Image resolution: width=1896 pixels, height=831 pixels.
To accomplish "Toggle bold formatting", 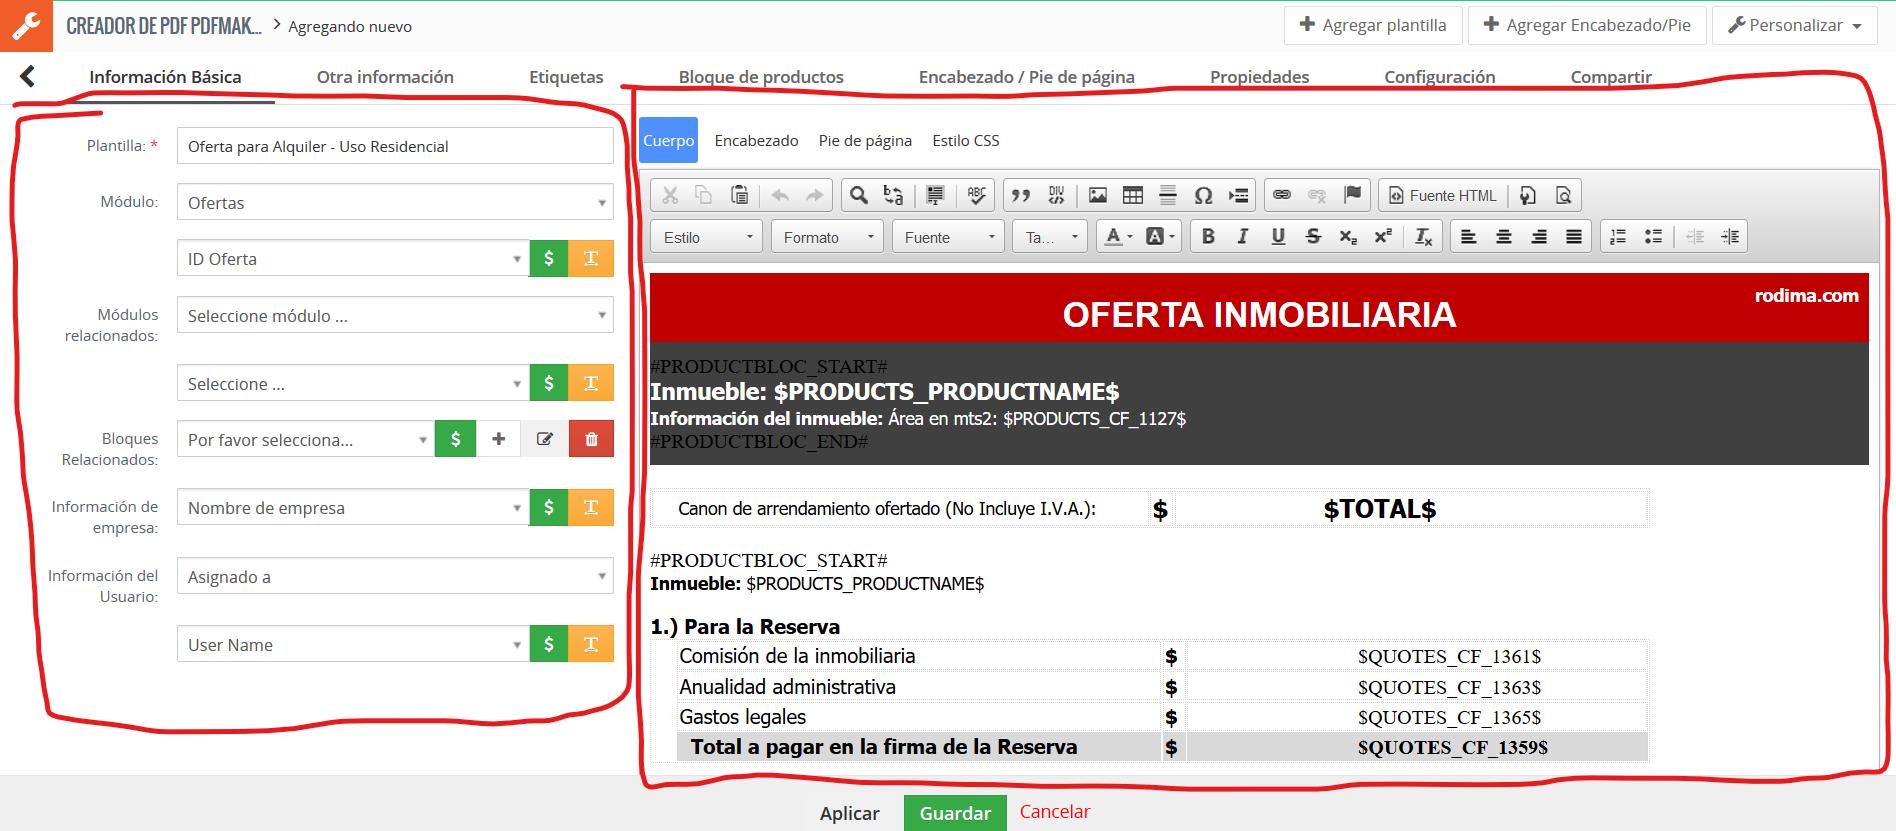I will (1208, 237).
